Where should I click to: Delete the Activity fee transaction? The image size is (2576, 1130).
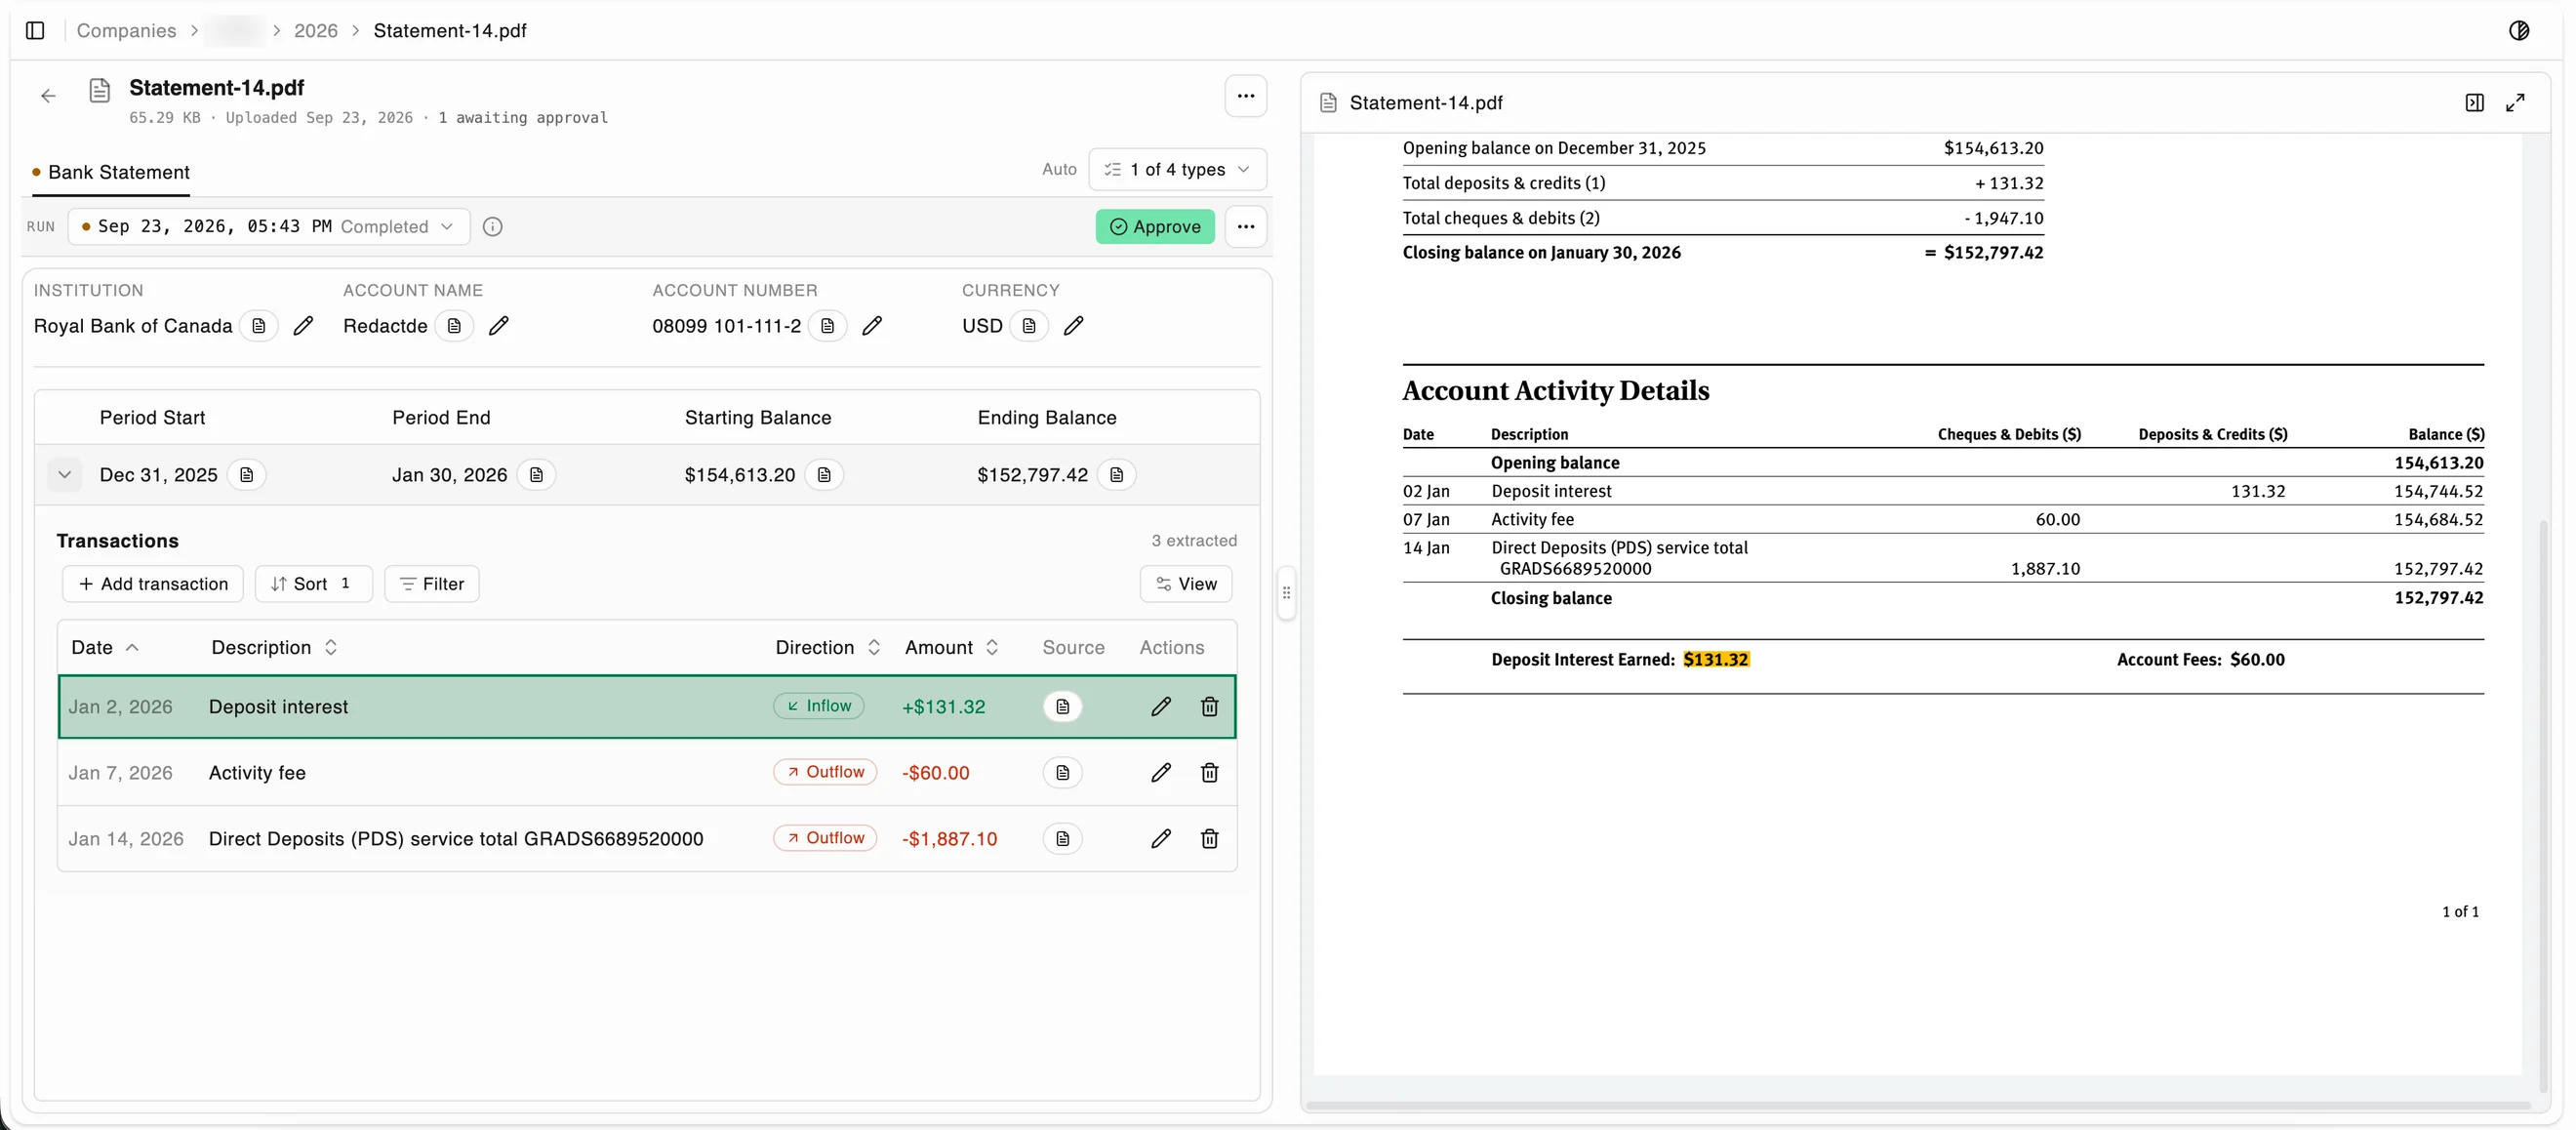1209,773
